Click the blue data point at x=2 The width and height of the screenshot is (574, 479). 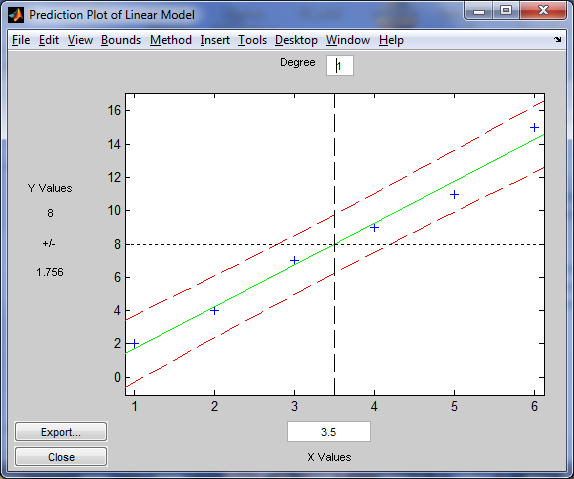(215, 311)
